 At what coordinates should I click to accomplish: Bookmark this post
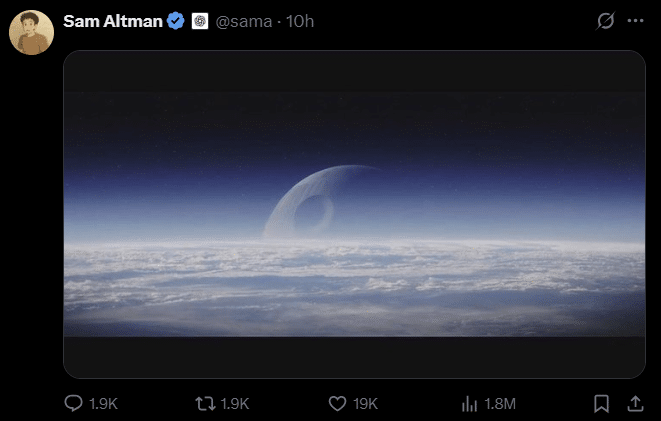[602, 404]
